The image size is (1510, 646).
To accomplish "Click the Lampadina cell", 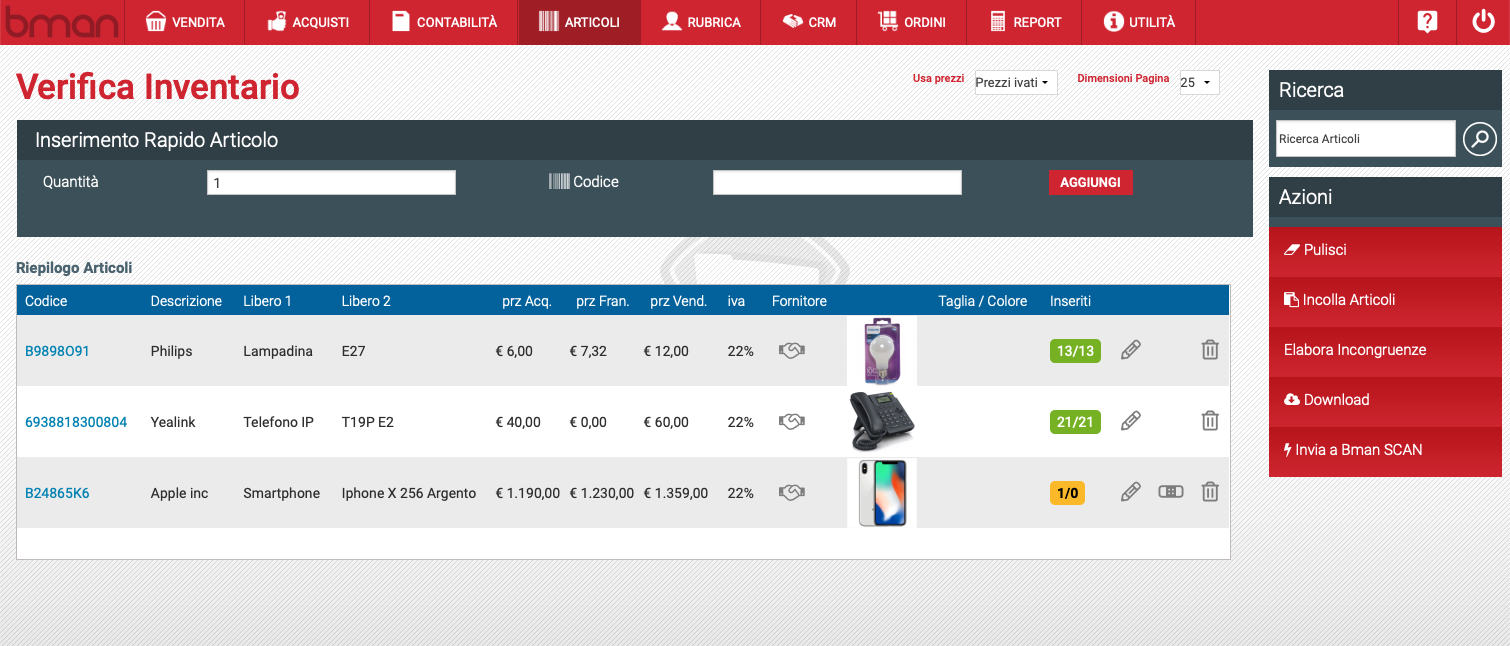I will point(278,351).
